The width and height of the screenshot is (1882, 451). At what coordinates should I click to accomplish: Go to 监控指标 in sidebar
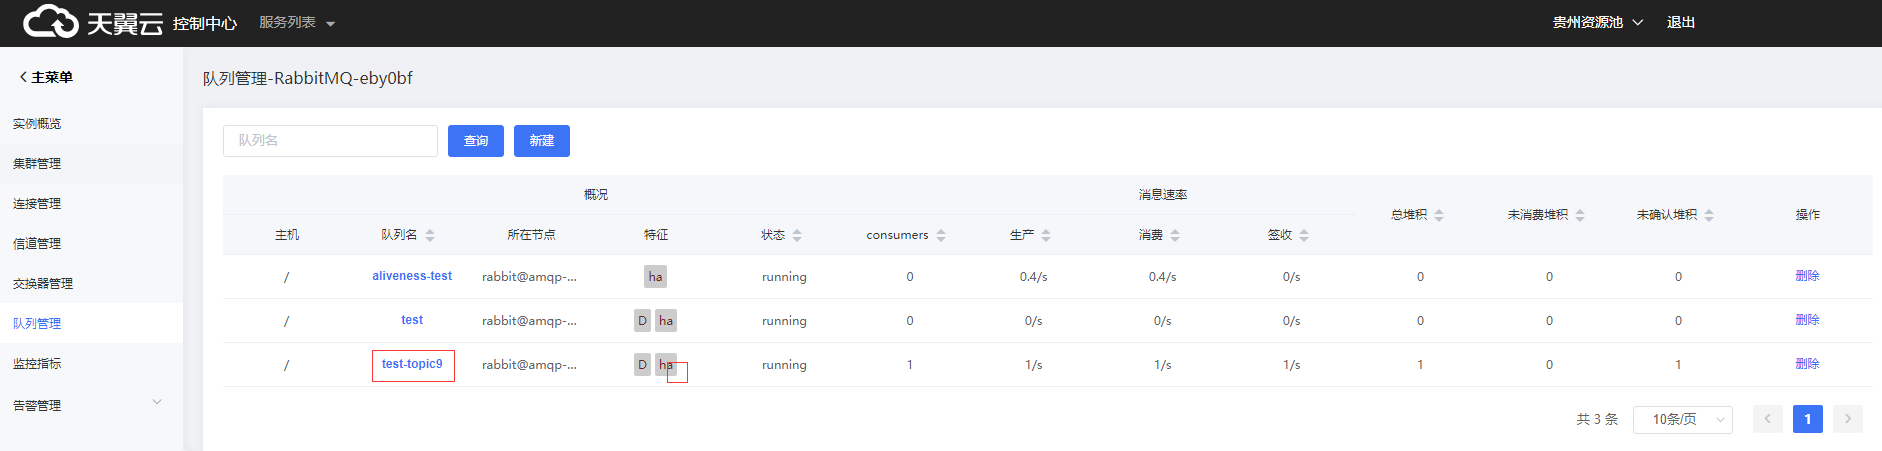click(37, 363)
